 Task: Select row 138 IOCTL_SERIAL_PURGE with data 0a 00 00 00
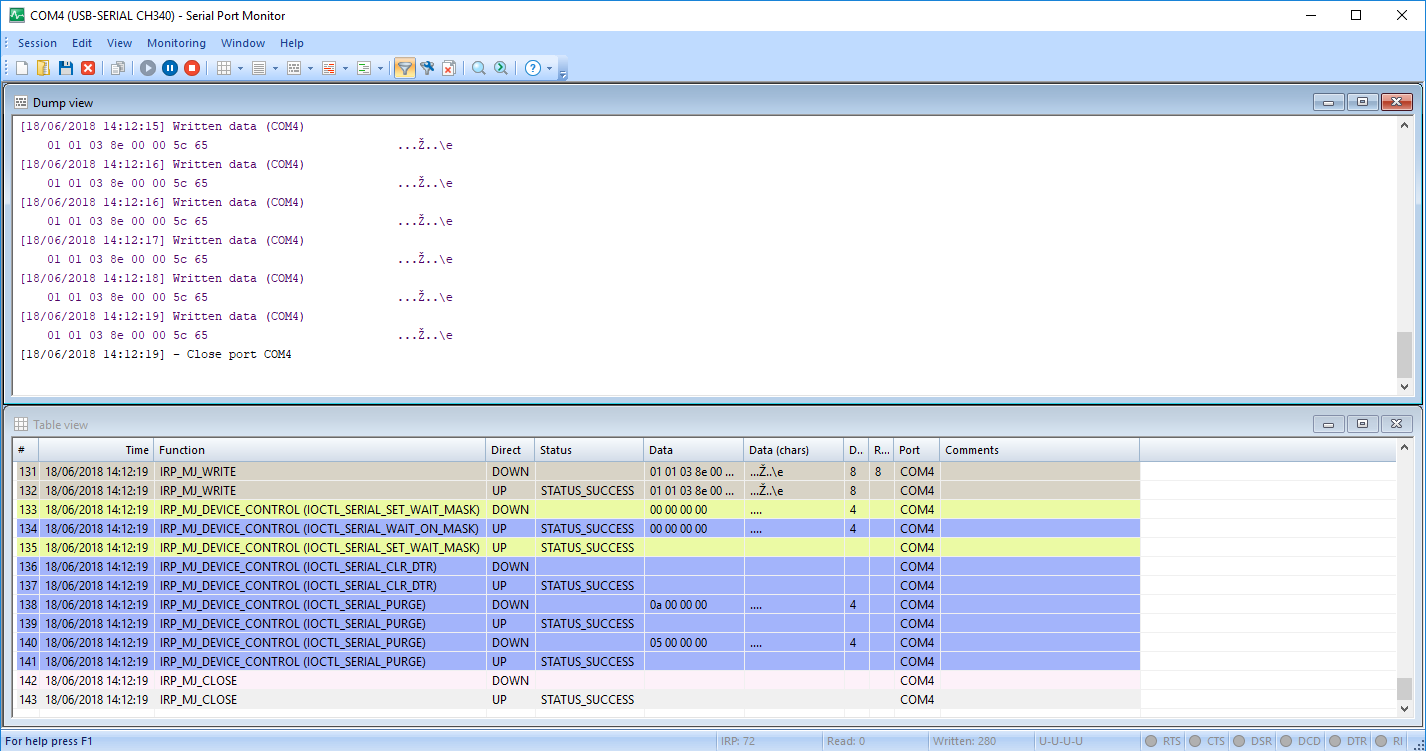[576, 604]
